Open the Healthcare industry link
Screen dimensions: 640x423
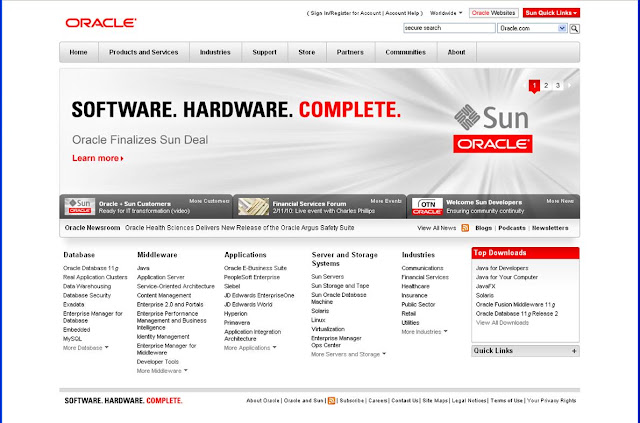click(x=416, y=286)
